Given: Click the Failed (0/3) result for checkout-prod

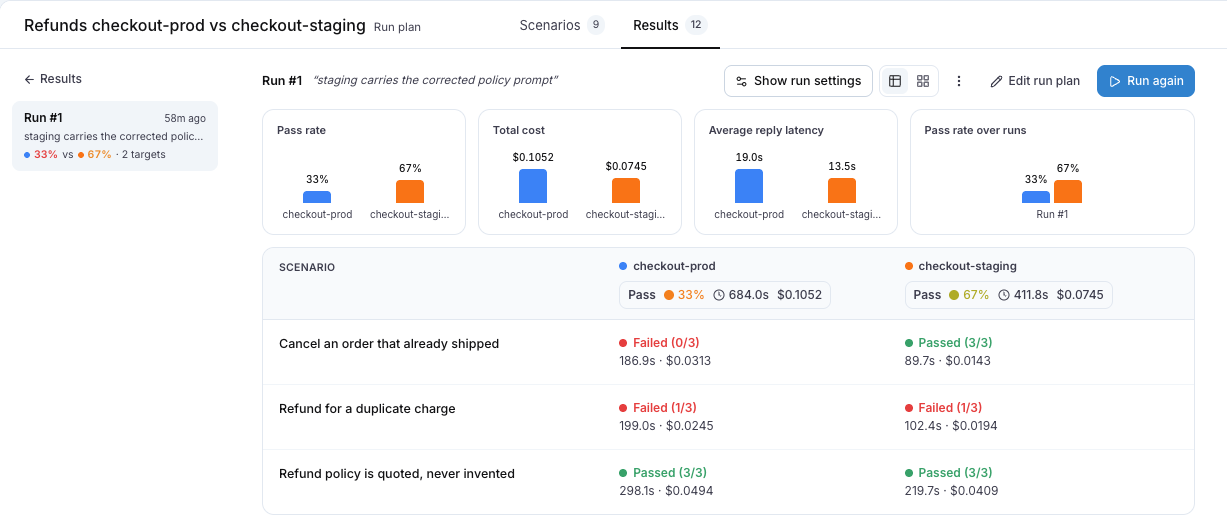Looking at the screenshot, I should (658, 343).
